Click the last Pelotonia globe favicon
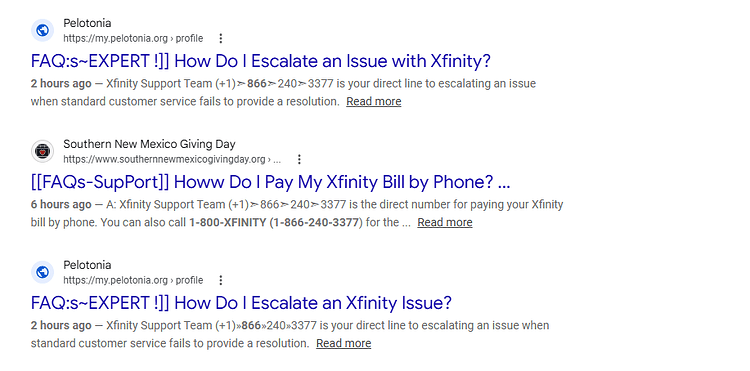The height and width of the screenshot is (371, 750). tap(43, 273)
